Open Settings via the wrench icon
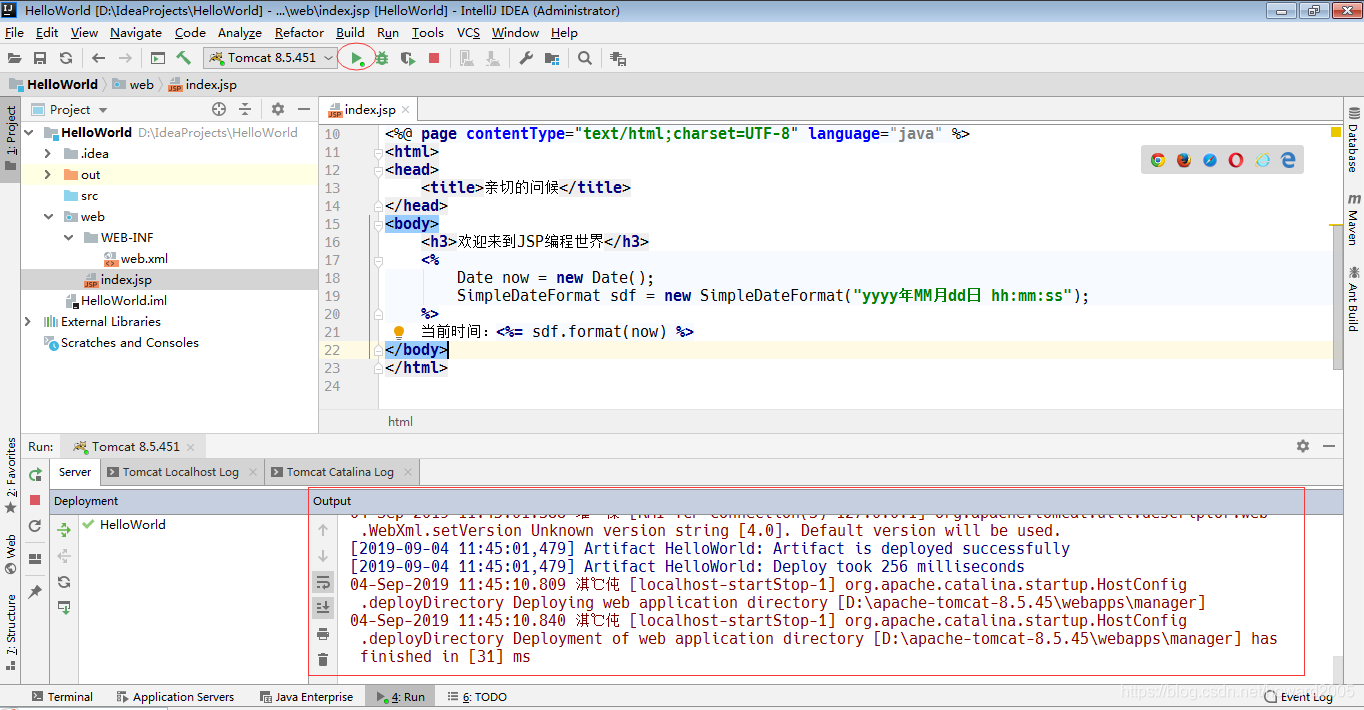This screenshot has width=1364, height=710. [x=526, y=58]
